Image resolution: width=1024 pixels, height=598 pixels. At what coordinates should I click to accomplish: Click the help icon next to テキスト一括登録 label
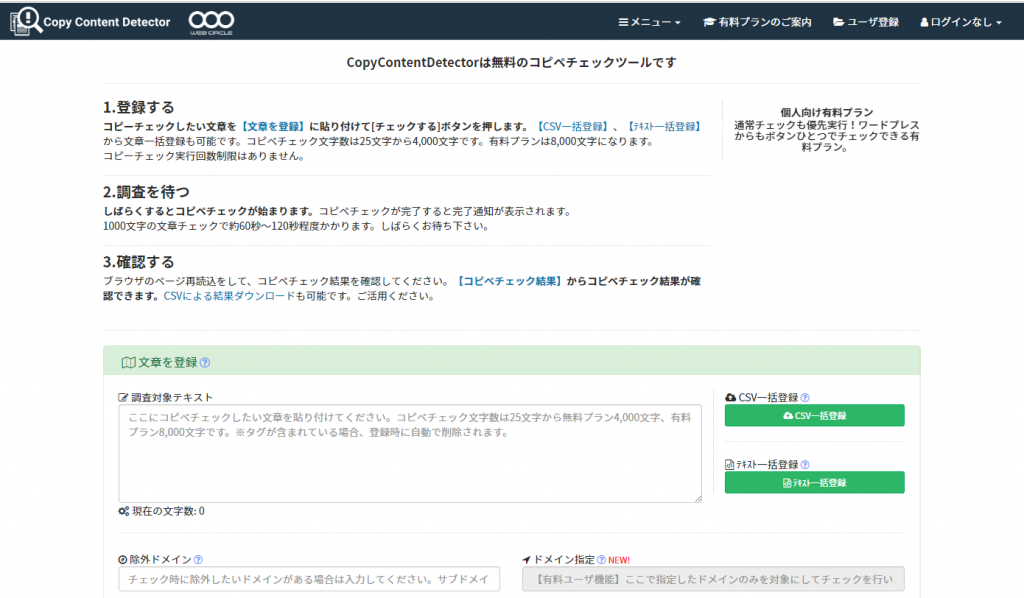[x=806, y=464]
